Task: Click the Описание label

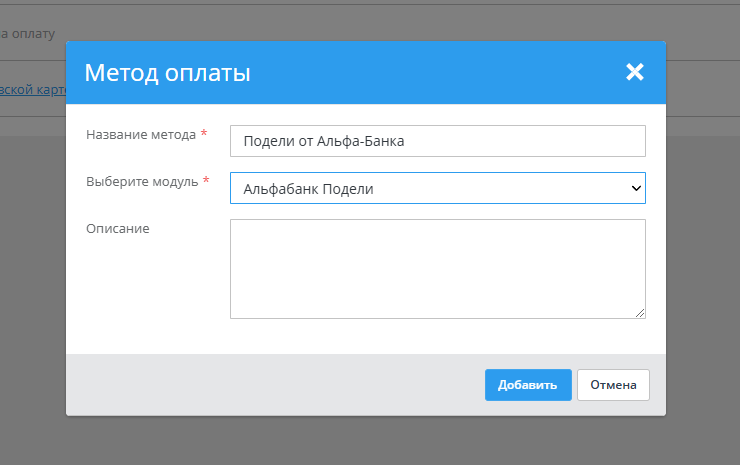Action: [x=117, y=228]
